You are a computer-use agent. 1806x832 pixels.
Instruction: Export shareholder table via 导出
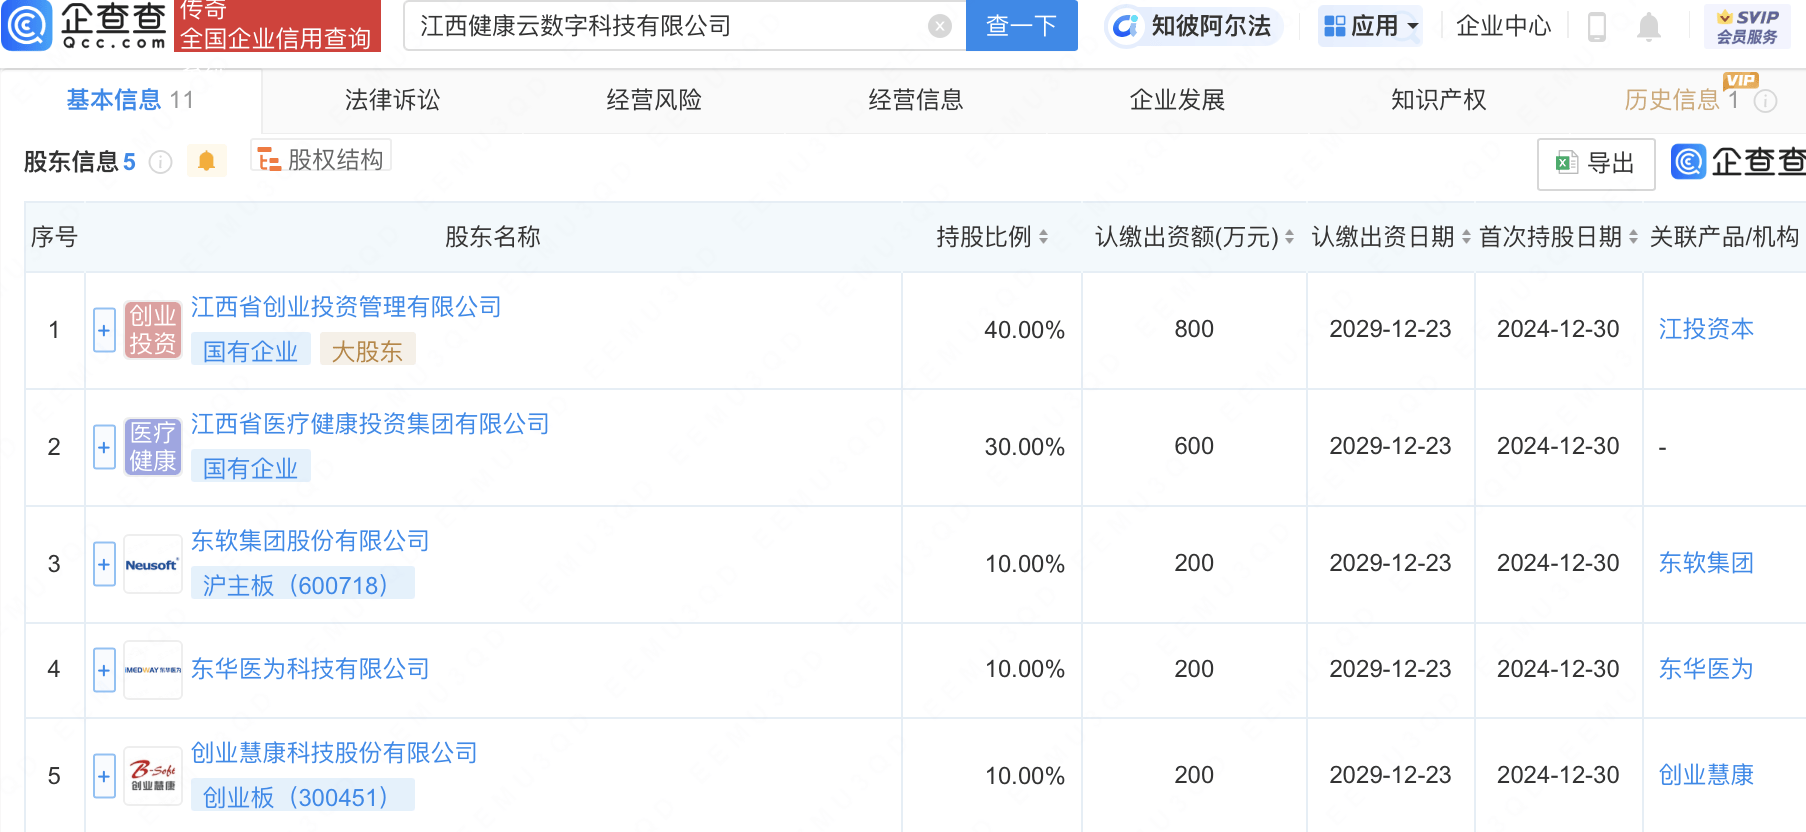pyautogui.click(x=1596, y=164)
